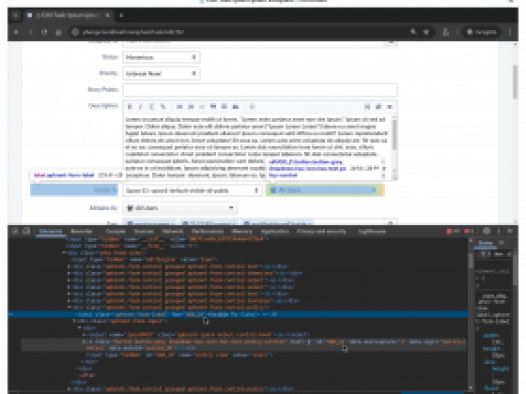Collapse the aphront-form-input div node
The height and width of the screenshot is (394, 526).
click(74, 321)
